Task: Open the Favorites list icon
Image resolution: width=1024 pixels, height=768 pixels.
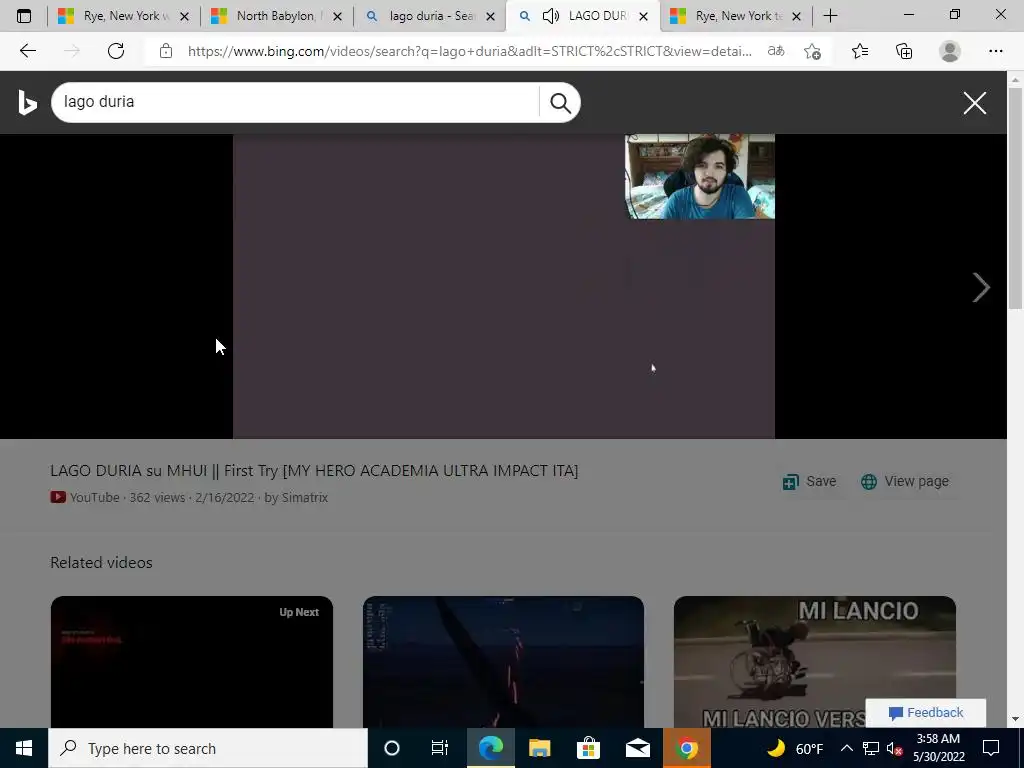Action: (860, 51)
